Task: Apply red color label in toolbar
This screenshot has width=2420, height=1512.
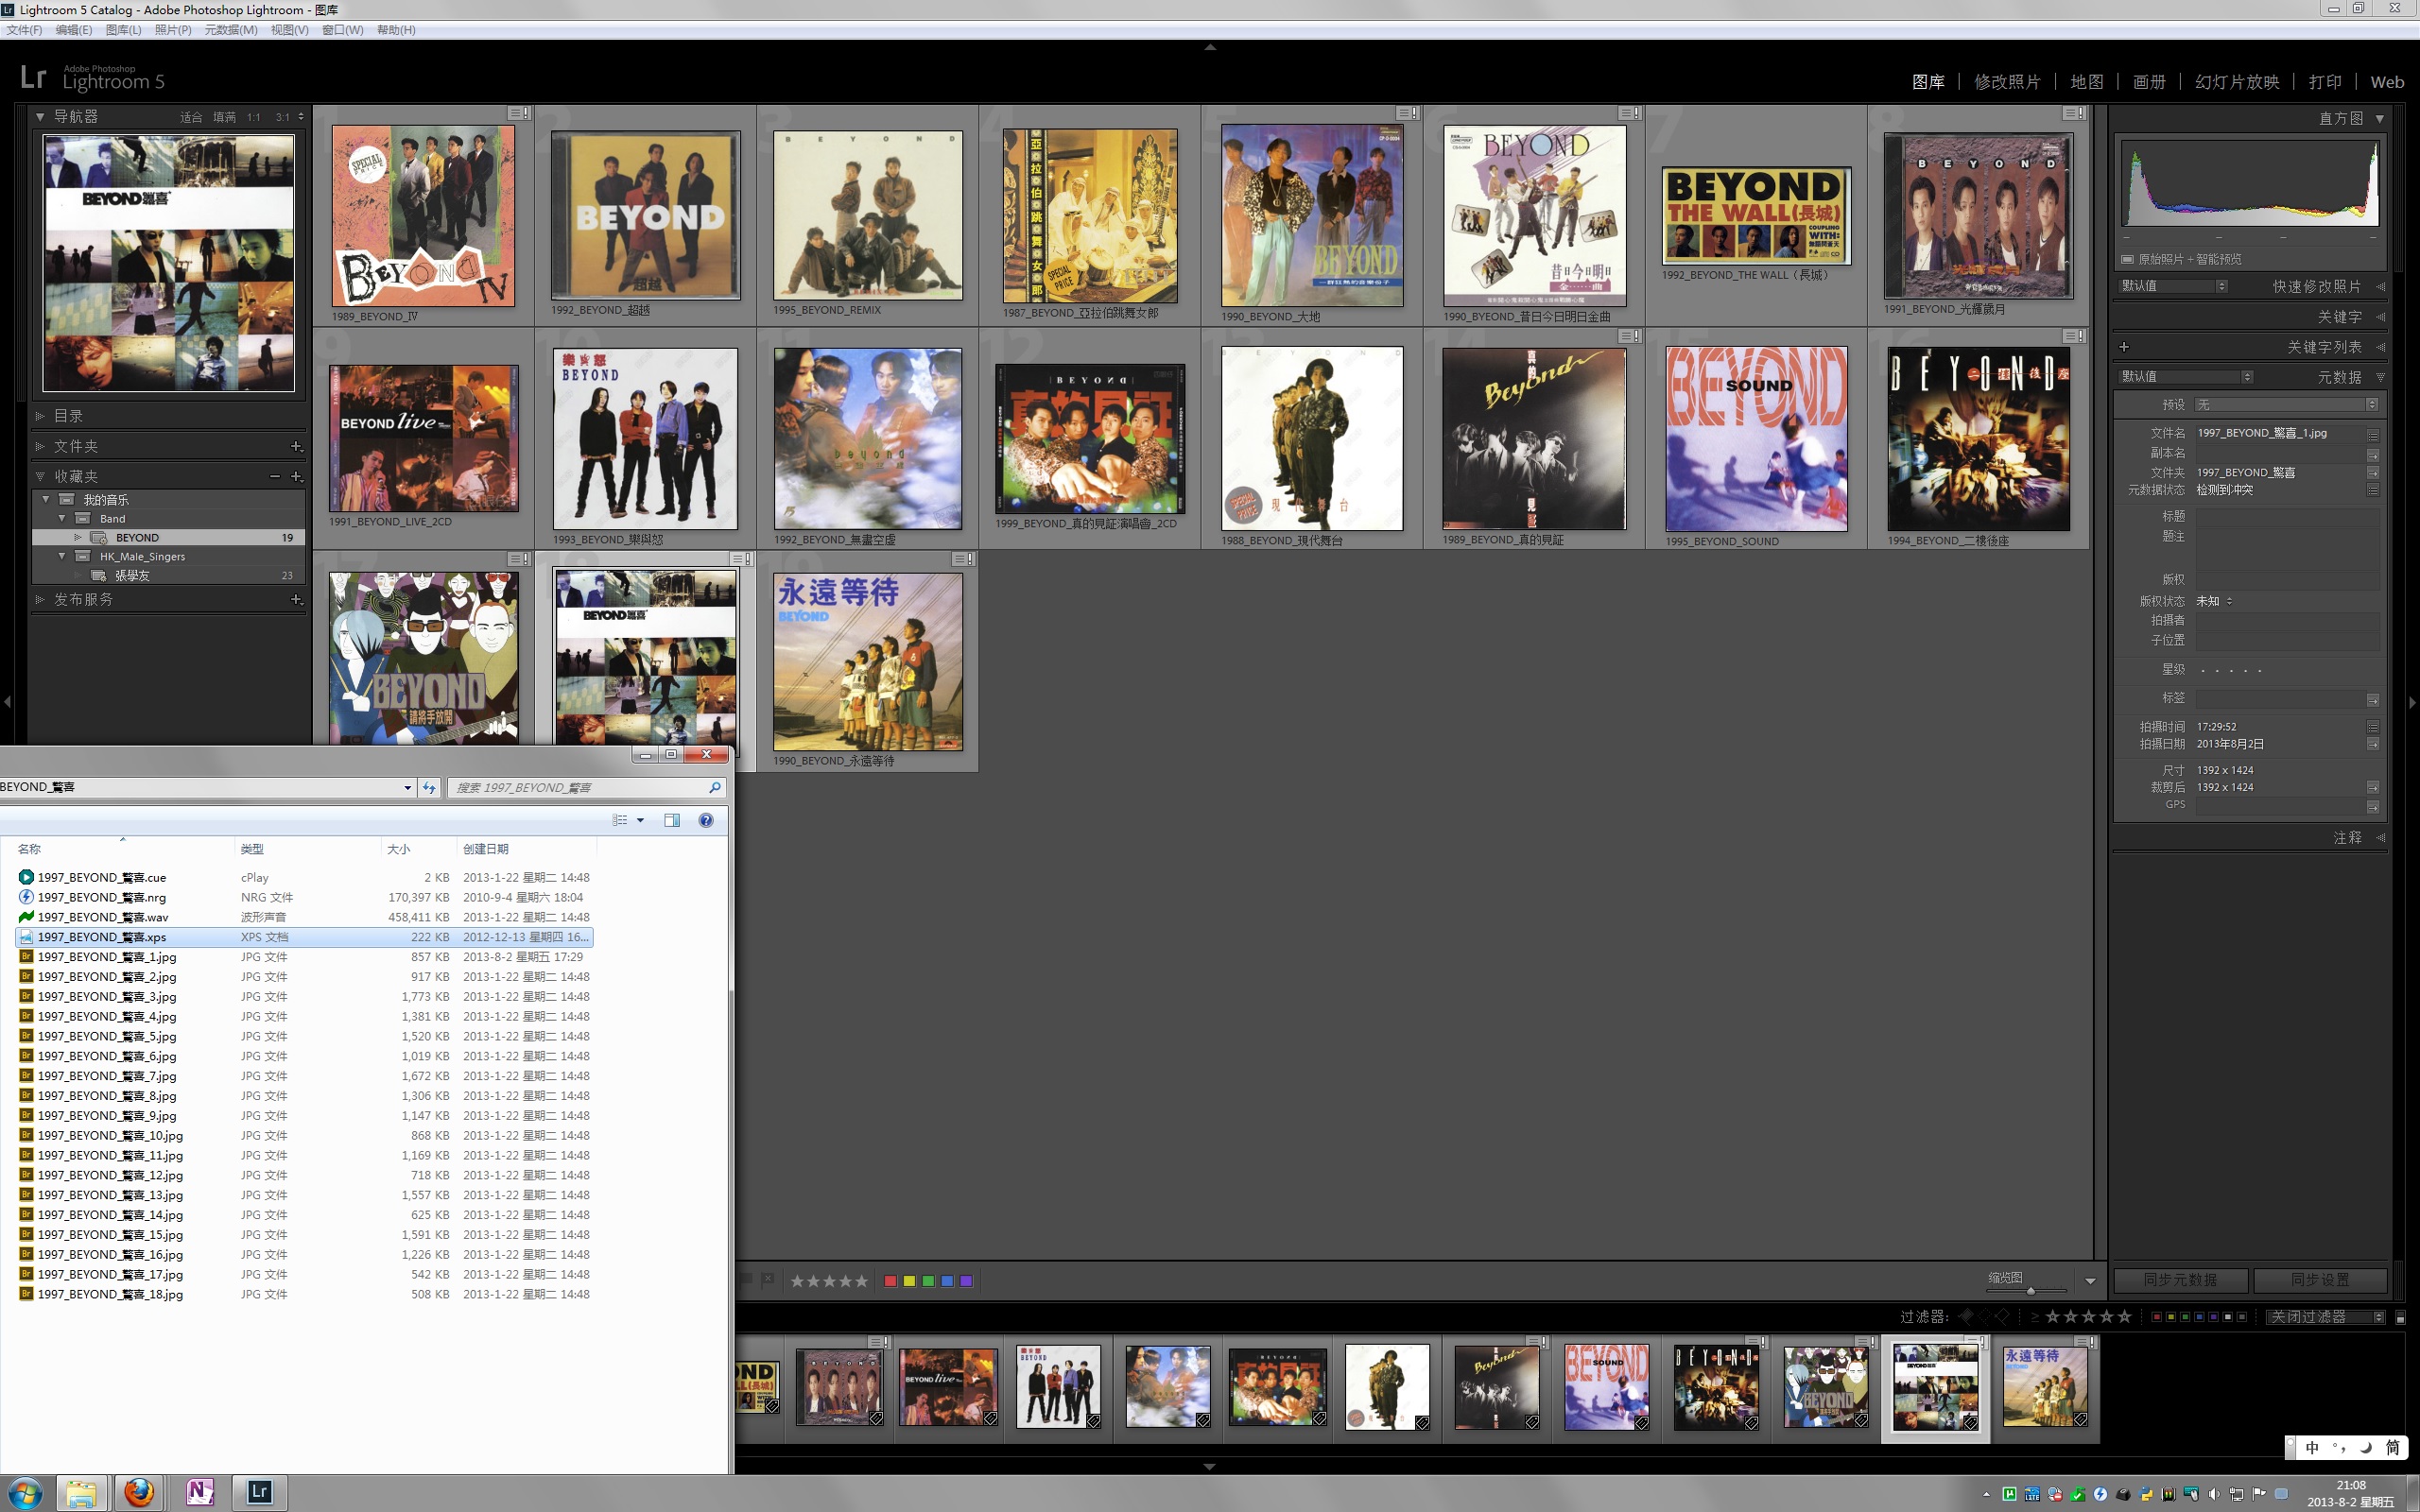Action: pos(890,1281)
